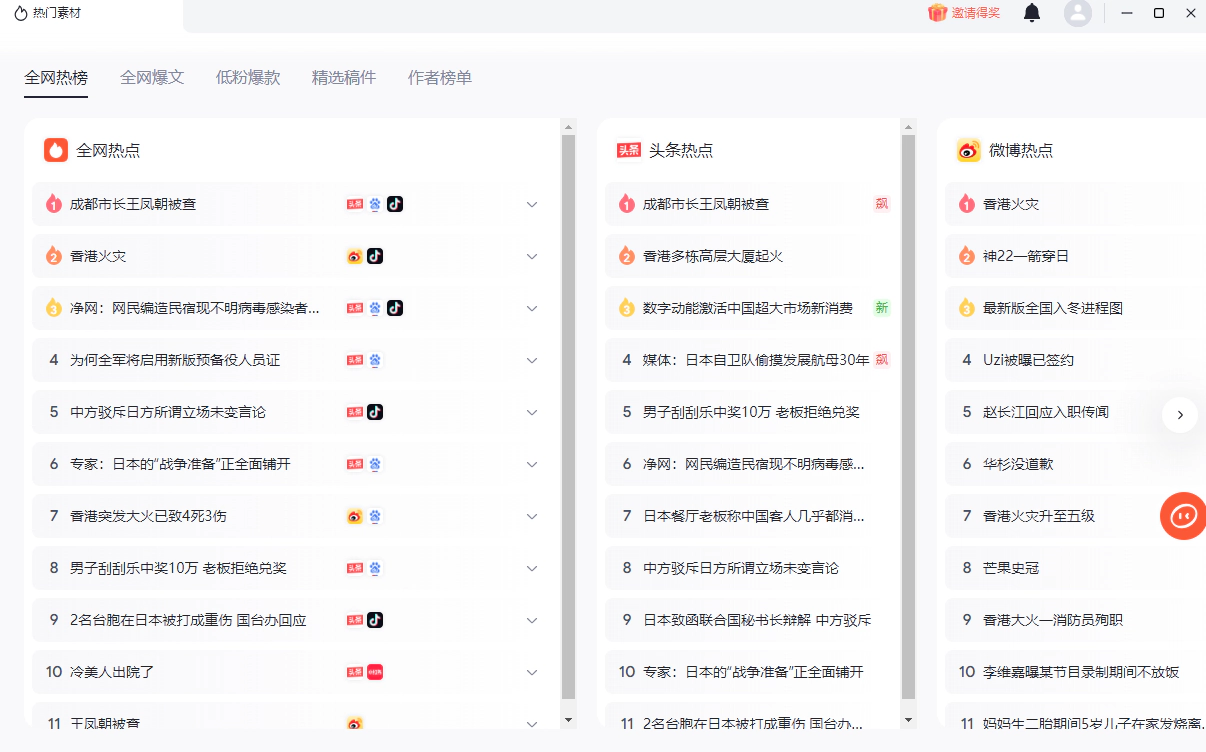Viewport: 1206px width, 752px height.
Task: Switch to the 作者榜单 tab
Action: click(439, 77)
